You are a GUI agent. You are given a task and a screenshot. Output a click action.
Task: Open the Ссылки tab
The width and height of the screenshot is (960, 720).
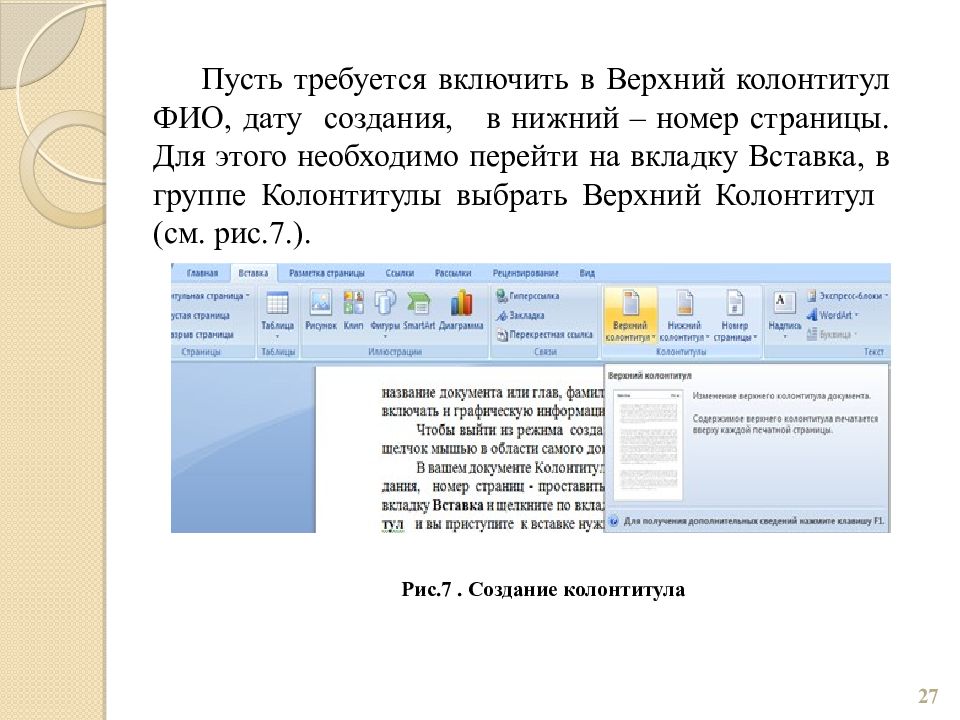point(400,273)
